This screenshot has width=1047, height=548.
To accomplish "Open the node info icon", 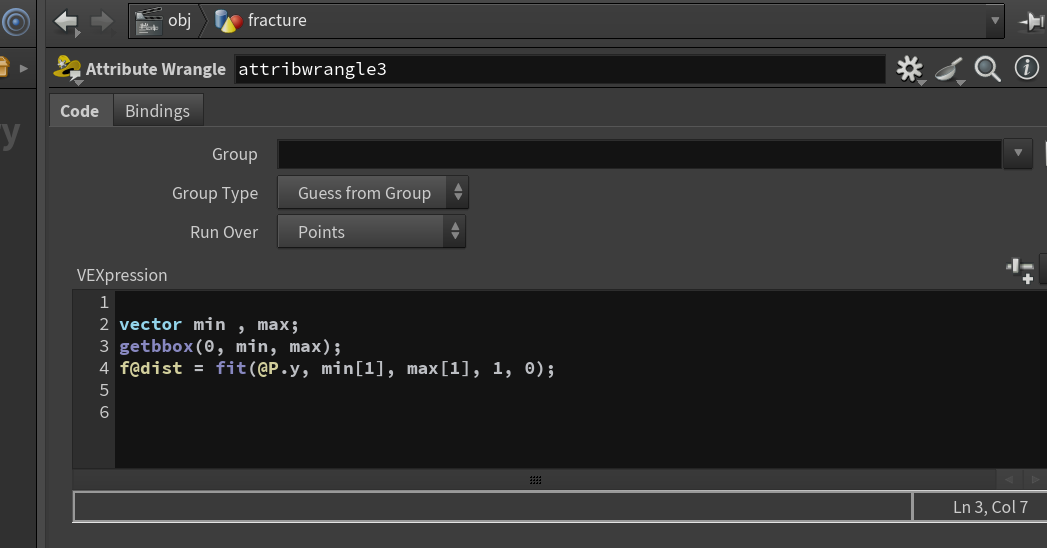I will 1026,67.
